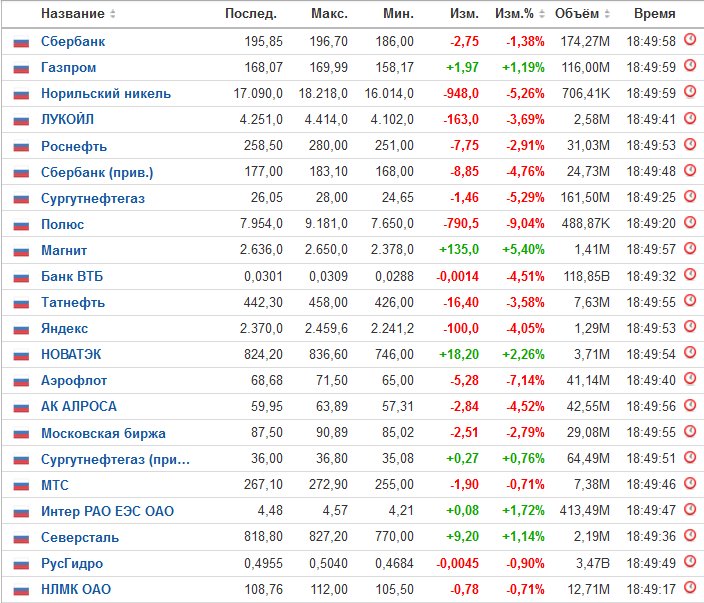Click the clock icon in the ЛУКОЙЛ row
Image resolution: width=704 pixels, height=603 pixels.
click(690, 118)
